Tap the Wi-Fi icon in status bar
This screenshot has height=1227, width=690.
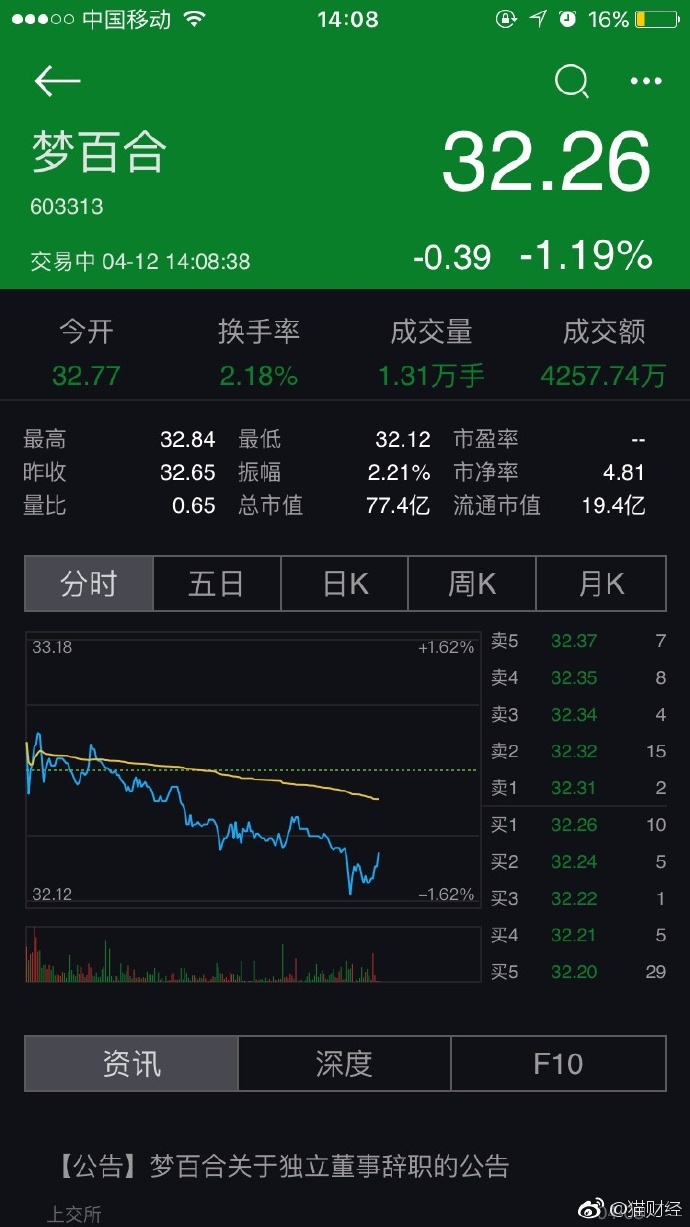pyautogui.click(x=195, y=20)
